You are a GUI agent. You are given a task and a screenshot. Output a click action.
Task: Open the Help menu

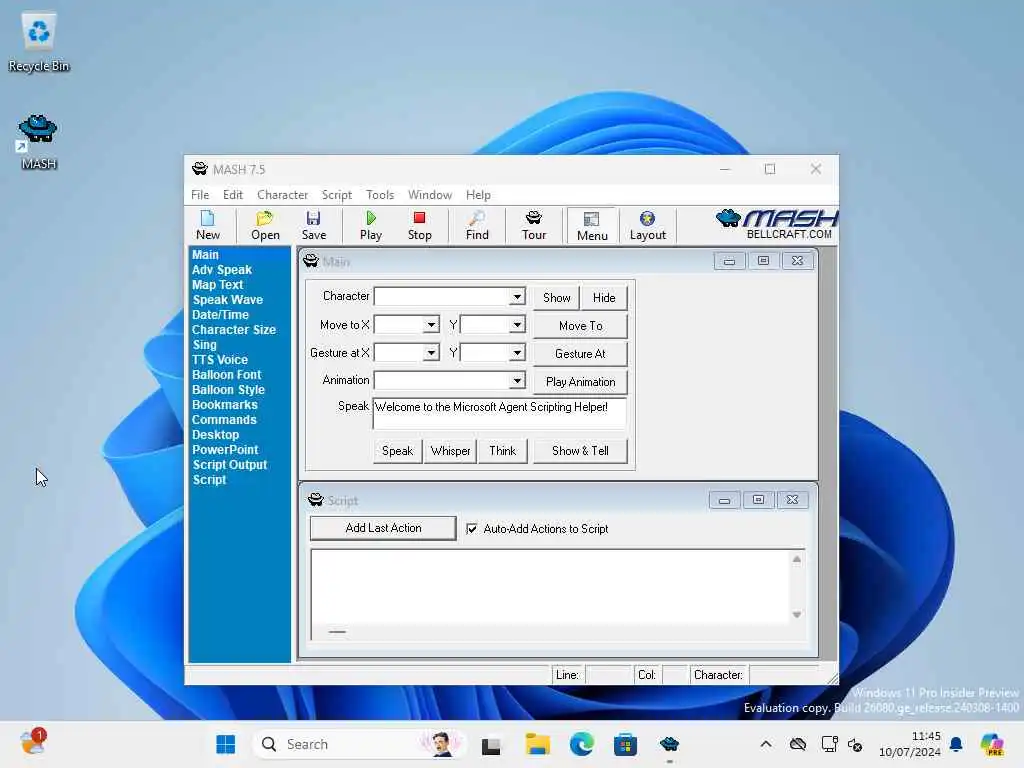point(478,195)
